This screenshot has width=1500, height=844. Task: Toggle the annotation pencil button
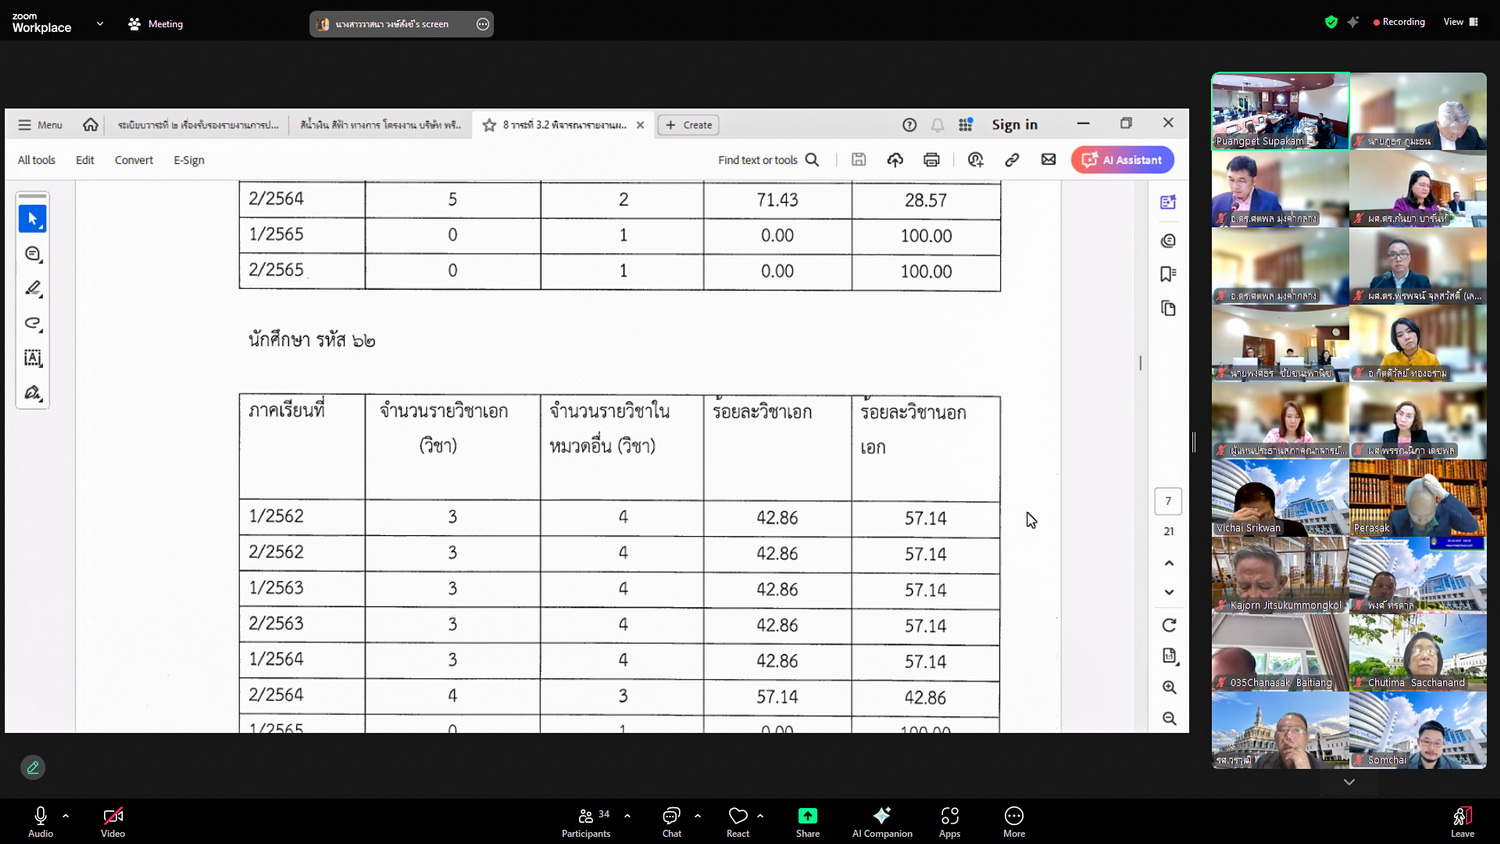33,767
